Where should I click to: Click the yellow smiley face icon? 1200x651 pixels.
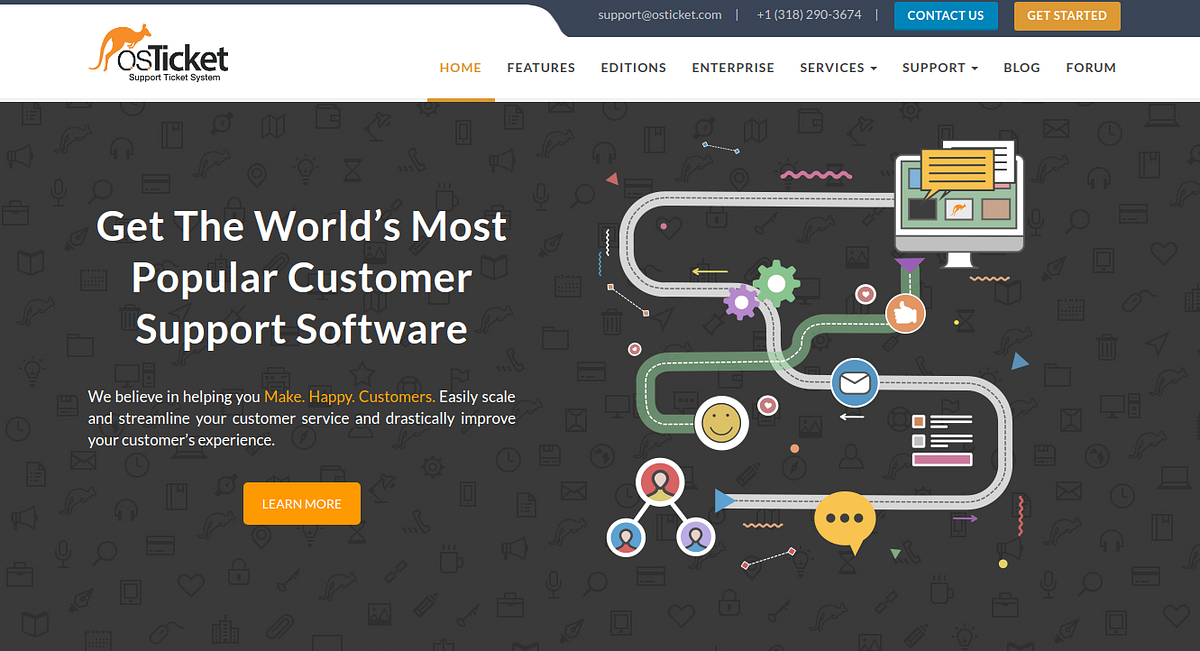pos(720,421)
